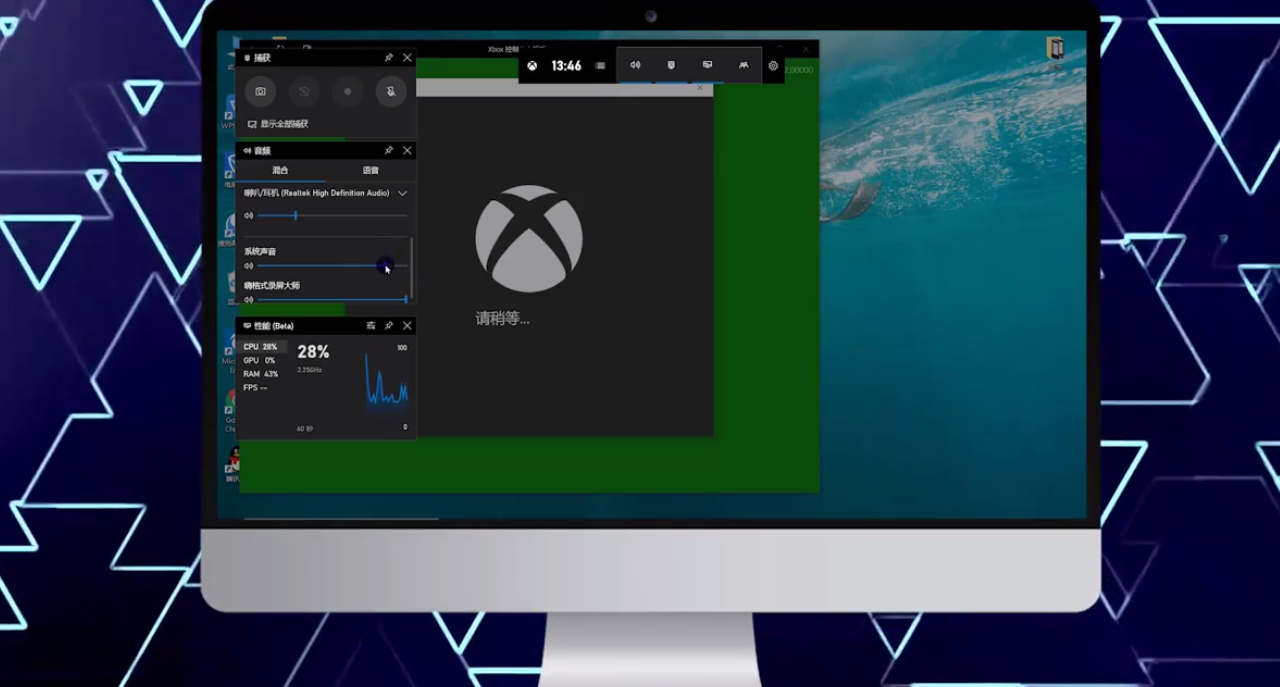Switch to the 混合 mix tab
This screenshot has width=1280, height=687.
280,170
